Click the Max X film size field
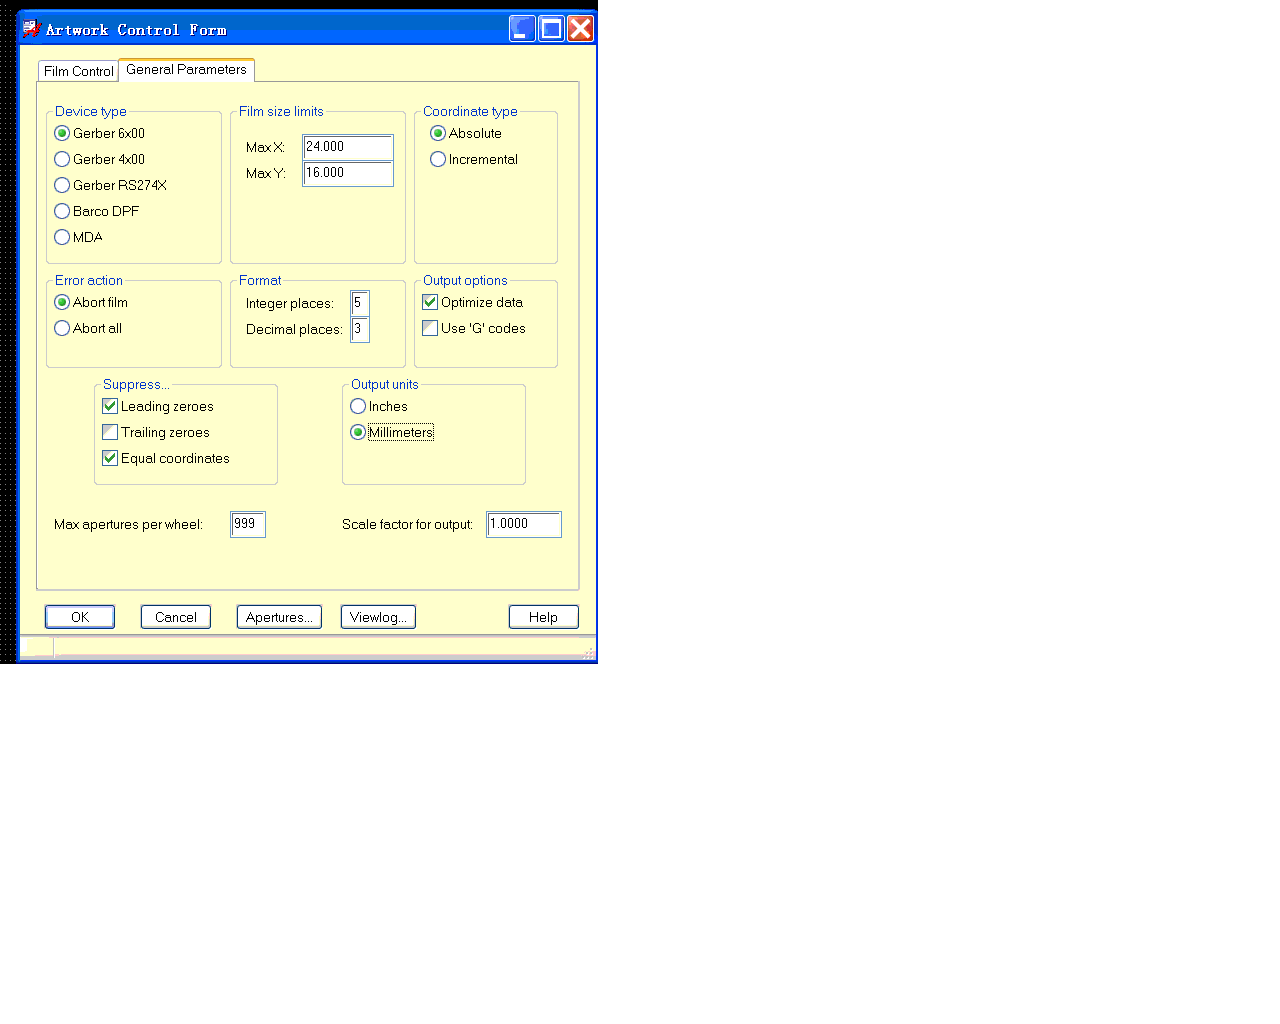The height and width of the screenshot is (1024, 1280). click(348, 147)
